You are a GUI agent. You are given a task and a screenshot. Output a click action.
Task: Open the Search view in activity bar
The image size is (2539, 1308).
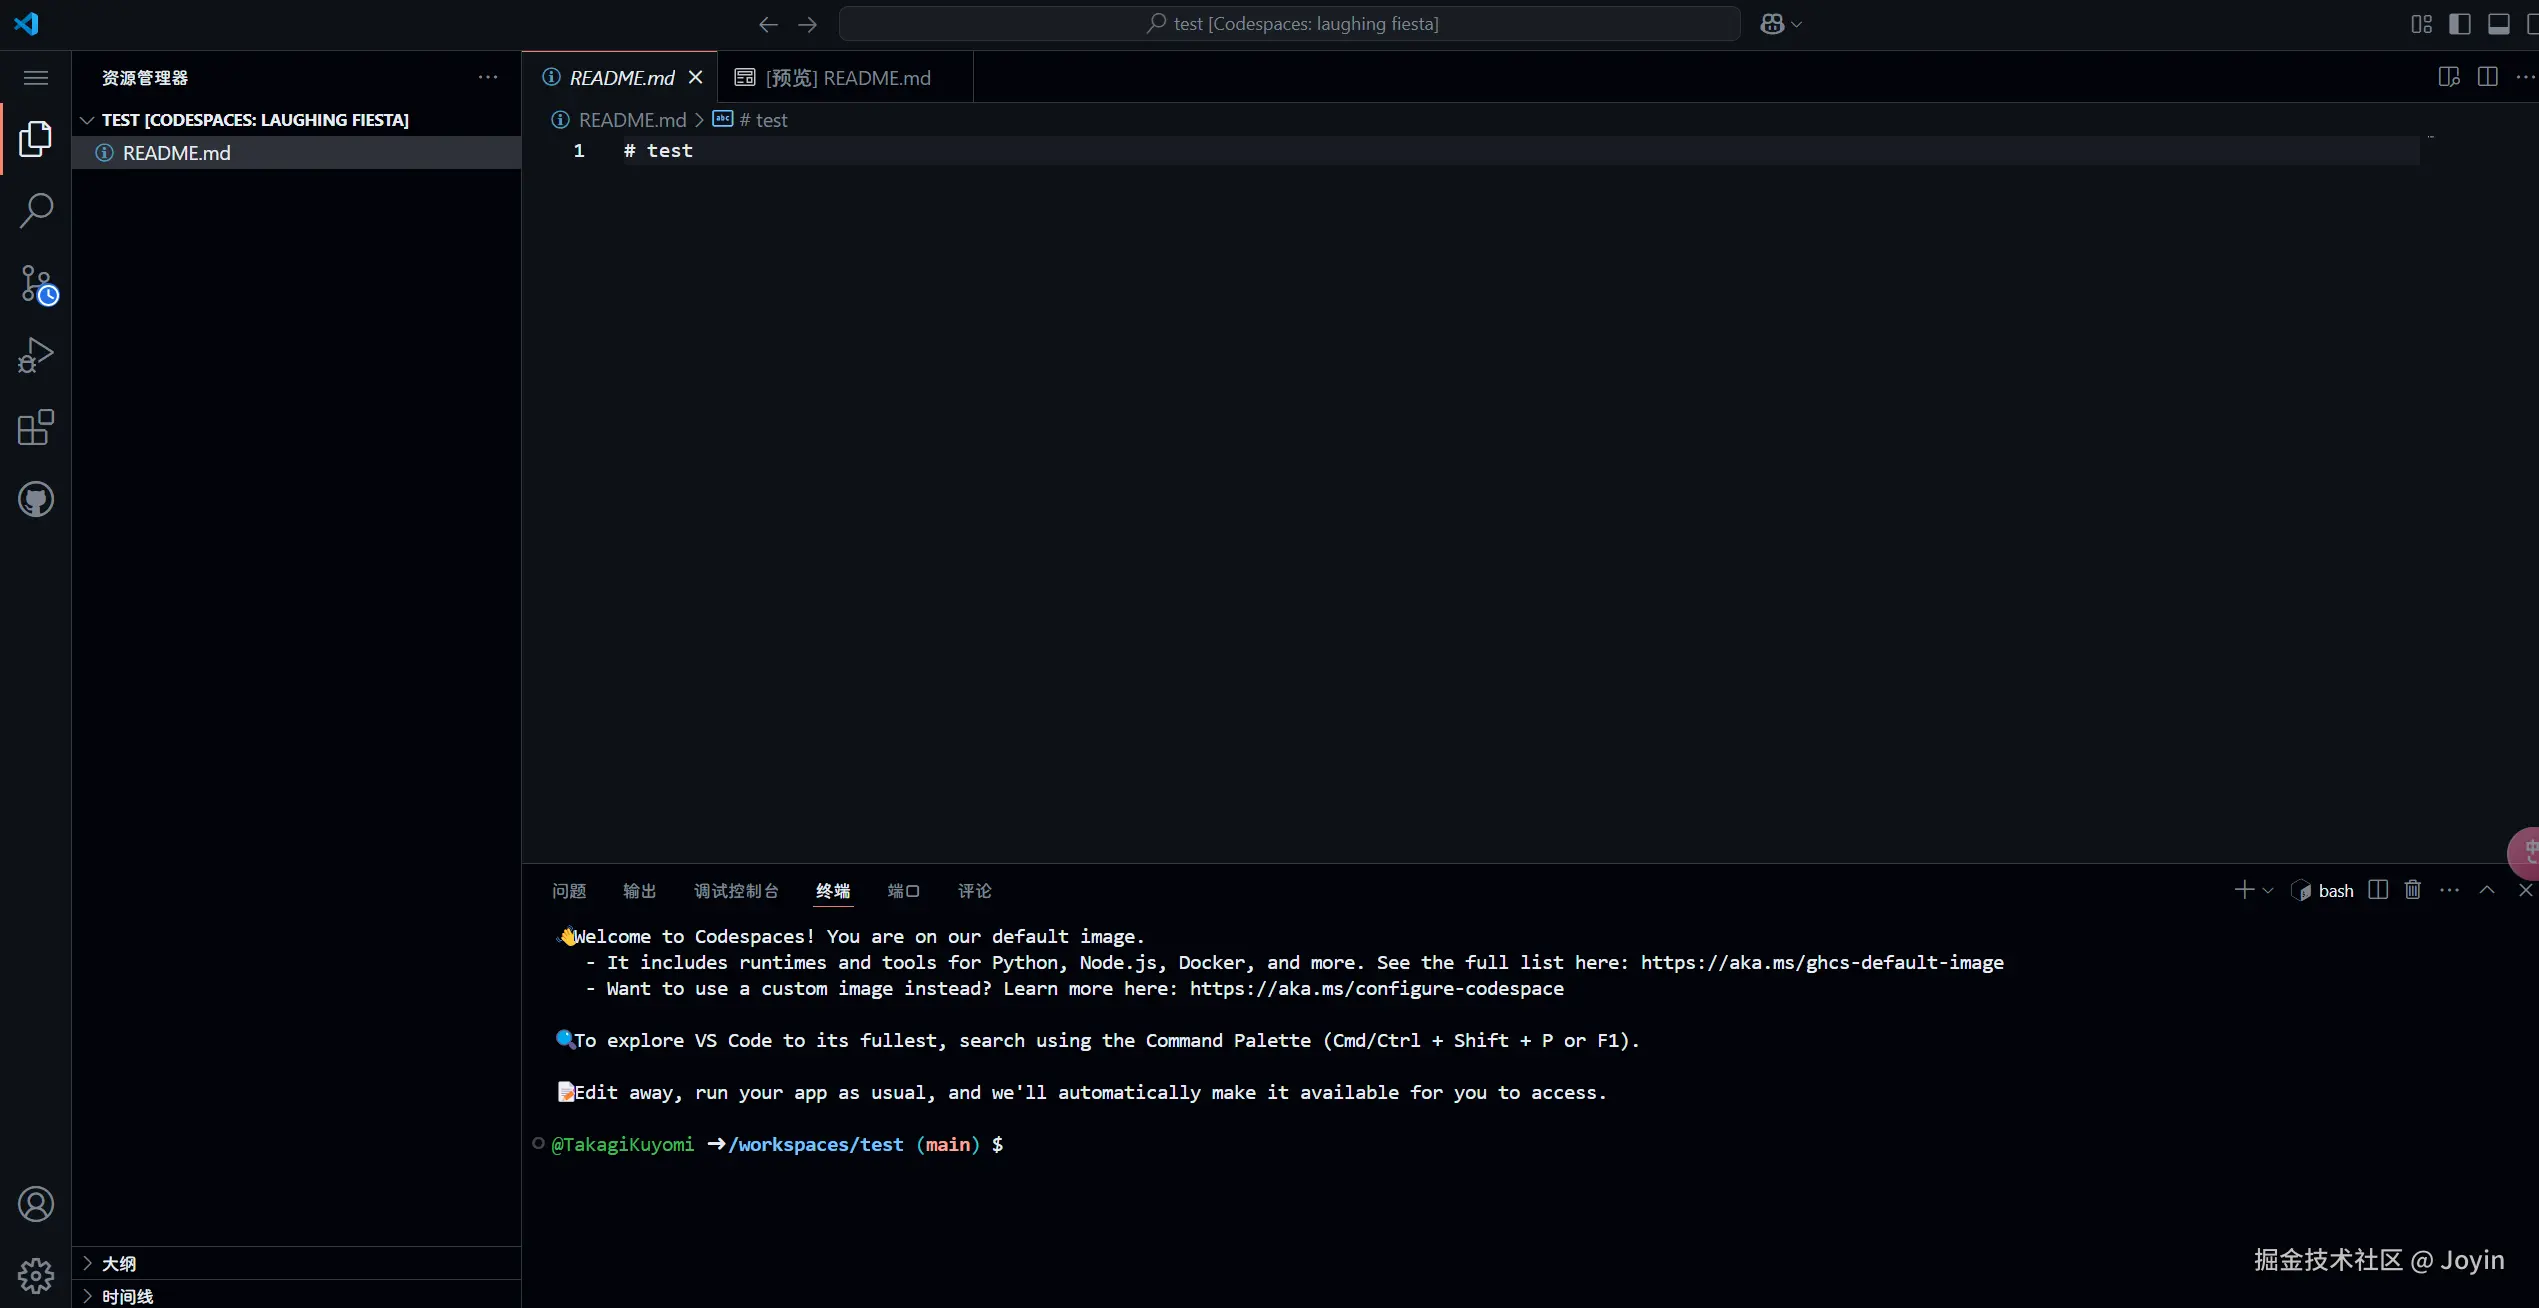tap(36, 211)
